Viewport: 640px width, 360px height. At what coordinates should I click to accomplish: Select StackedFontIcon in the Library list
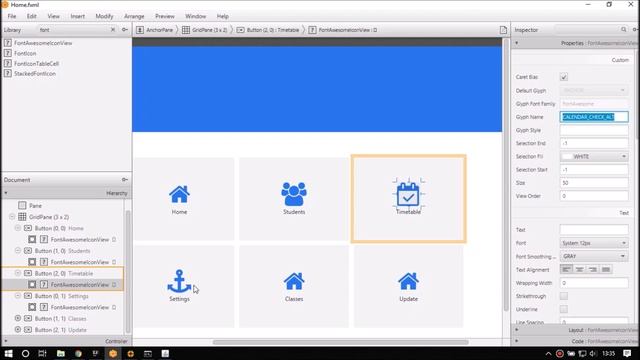pyautogui.click(x=35, y=73)
